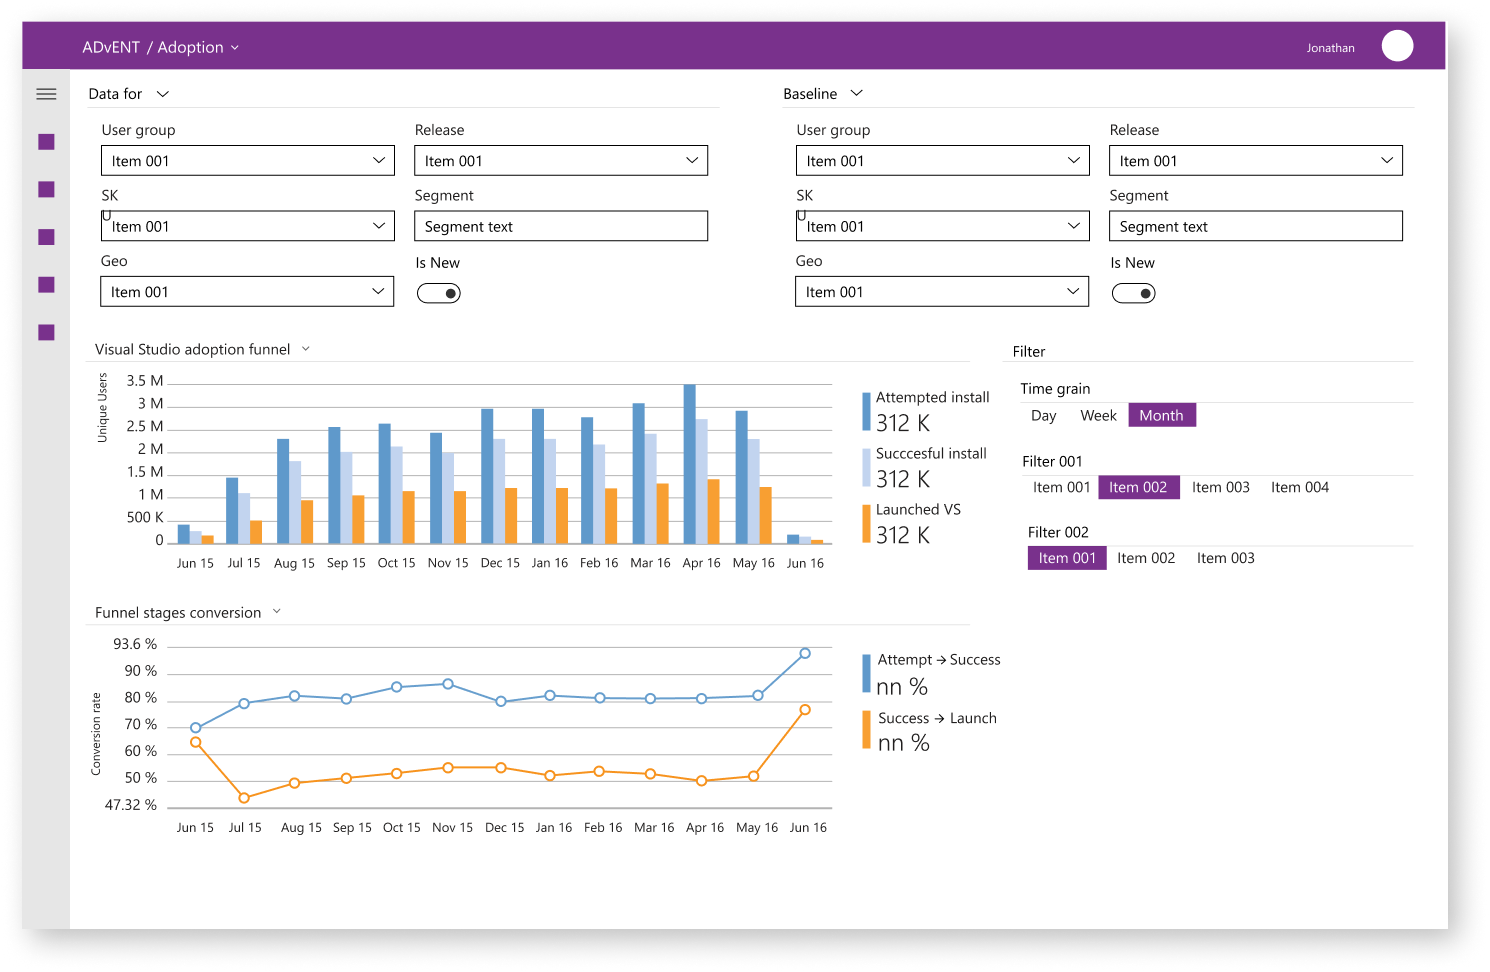Click the third purple sidebar square icon
Screen dimensions: 1490x972
point(46,237)
